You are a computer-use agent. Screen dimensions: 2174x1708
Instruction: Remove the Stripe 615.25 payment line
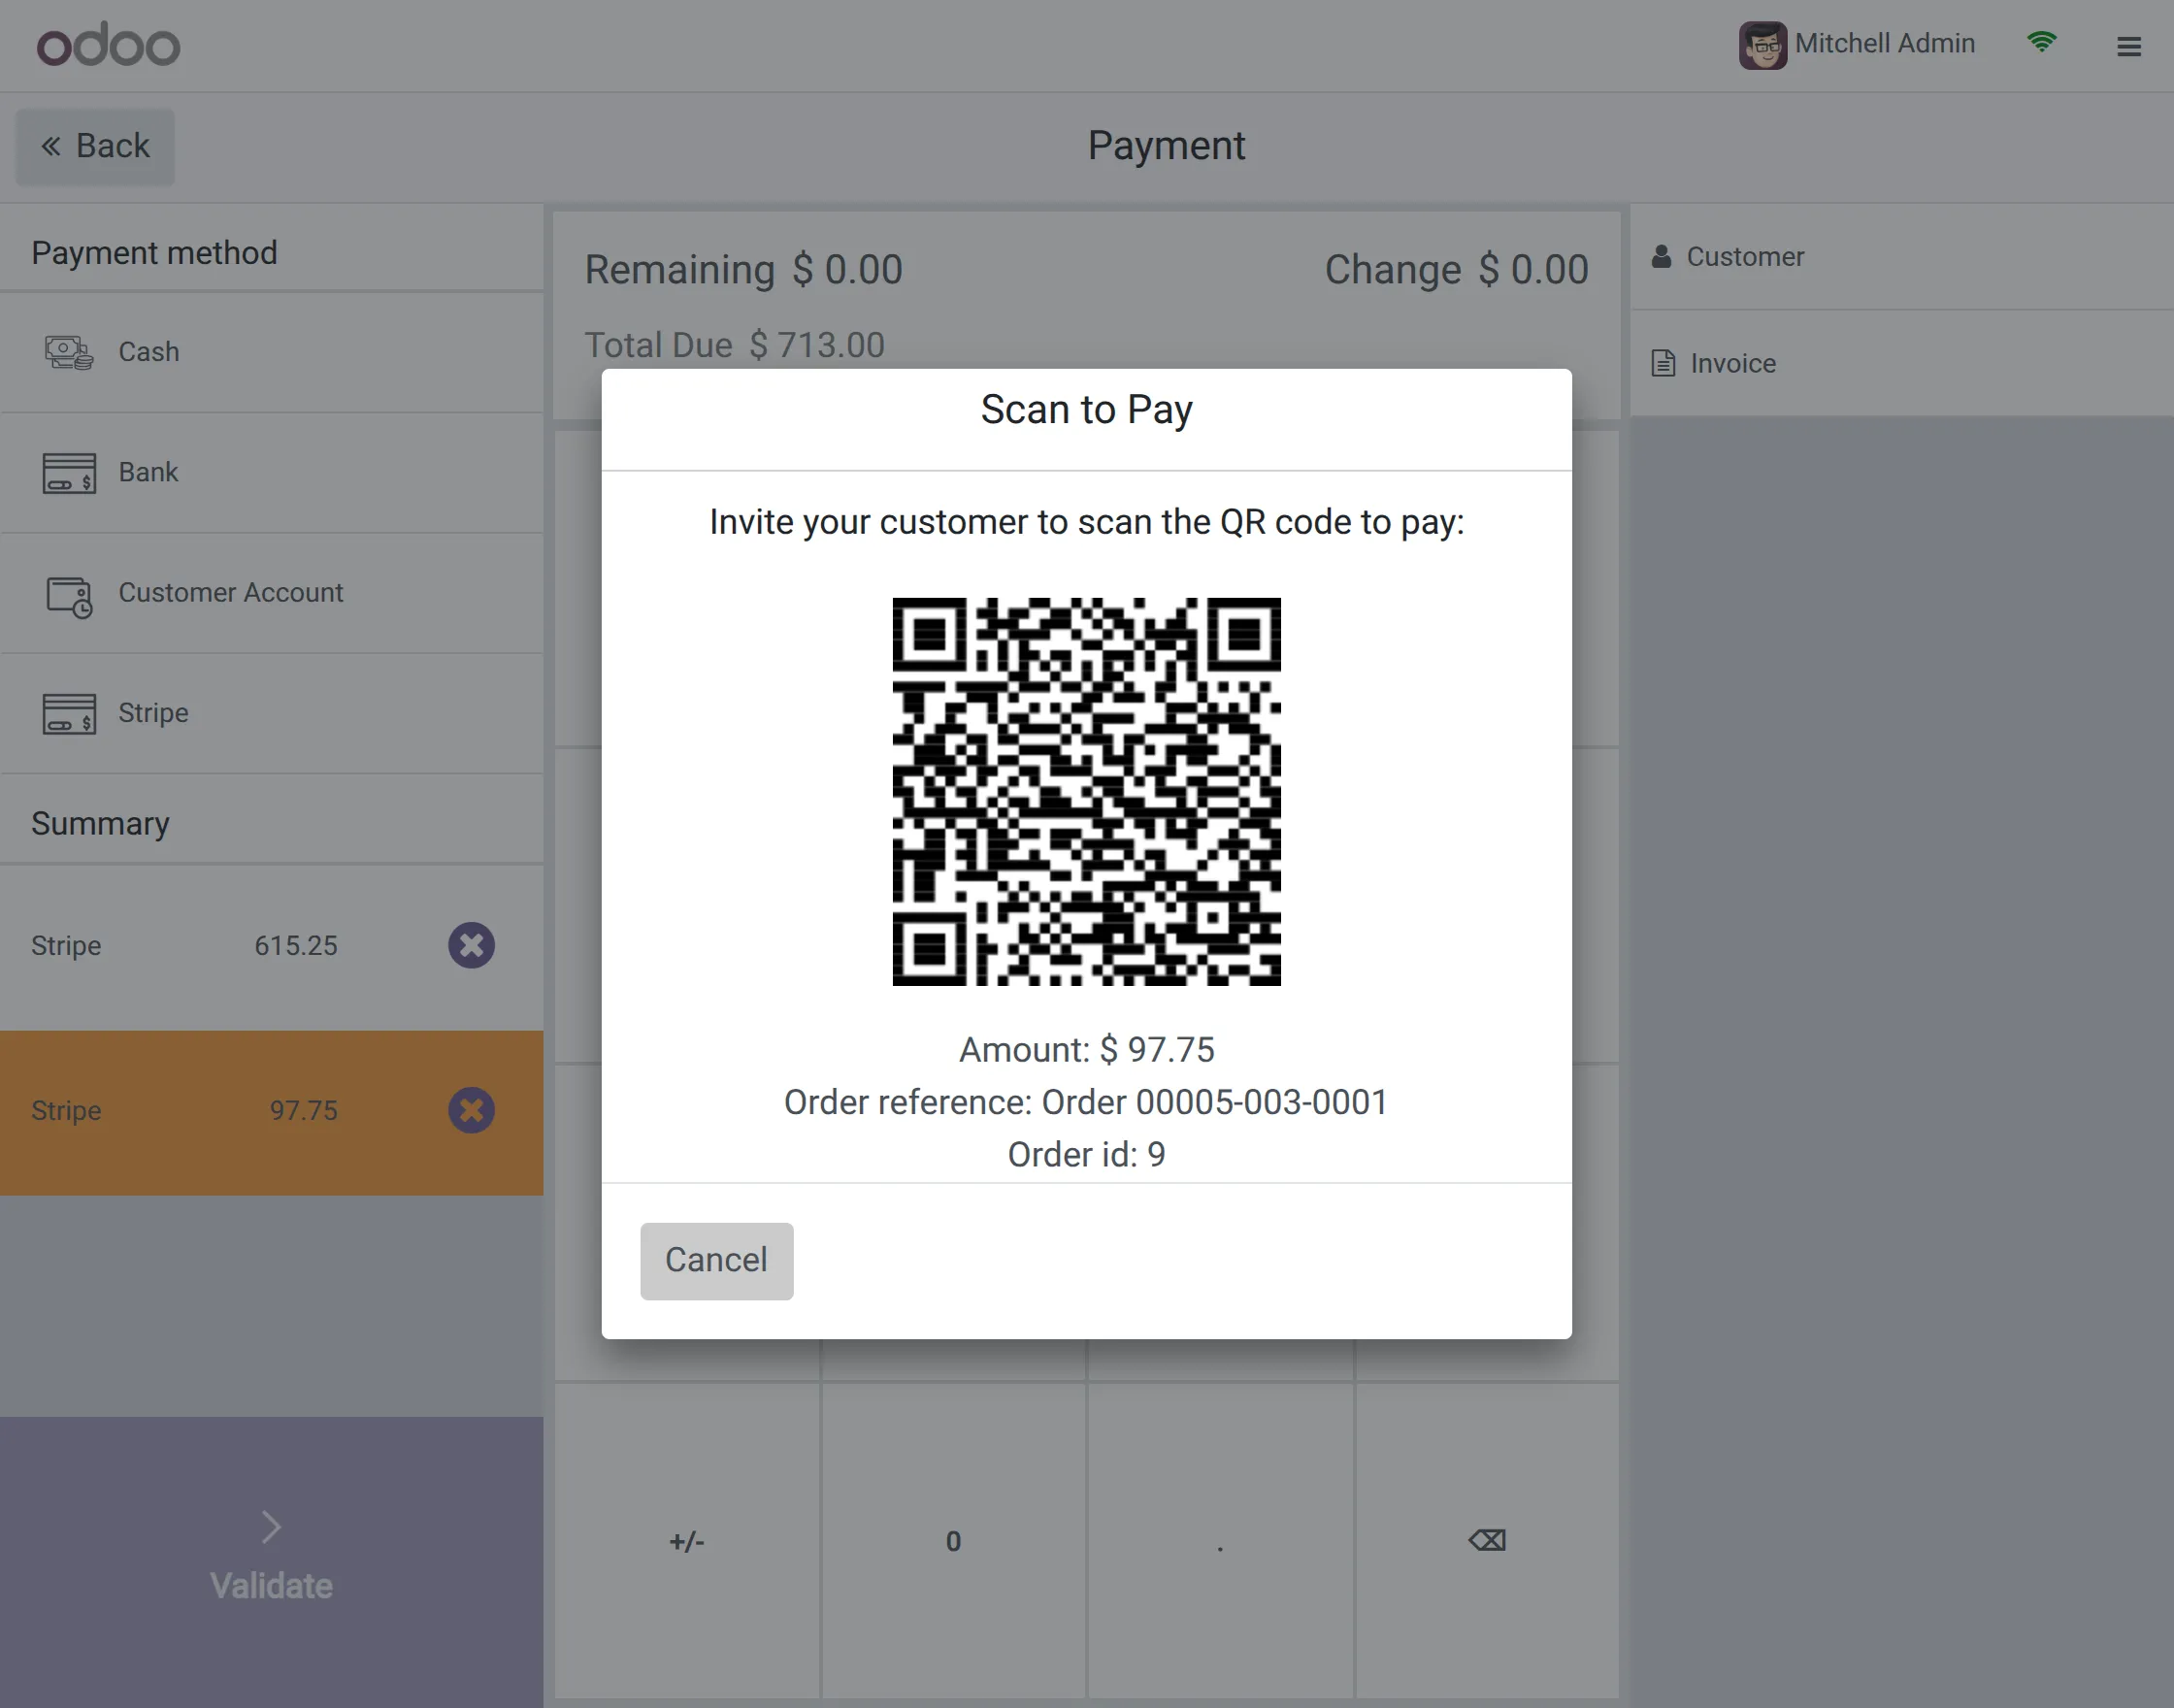point(471,945)
